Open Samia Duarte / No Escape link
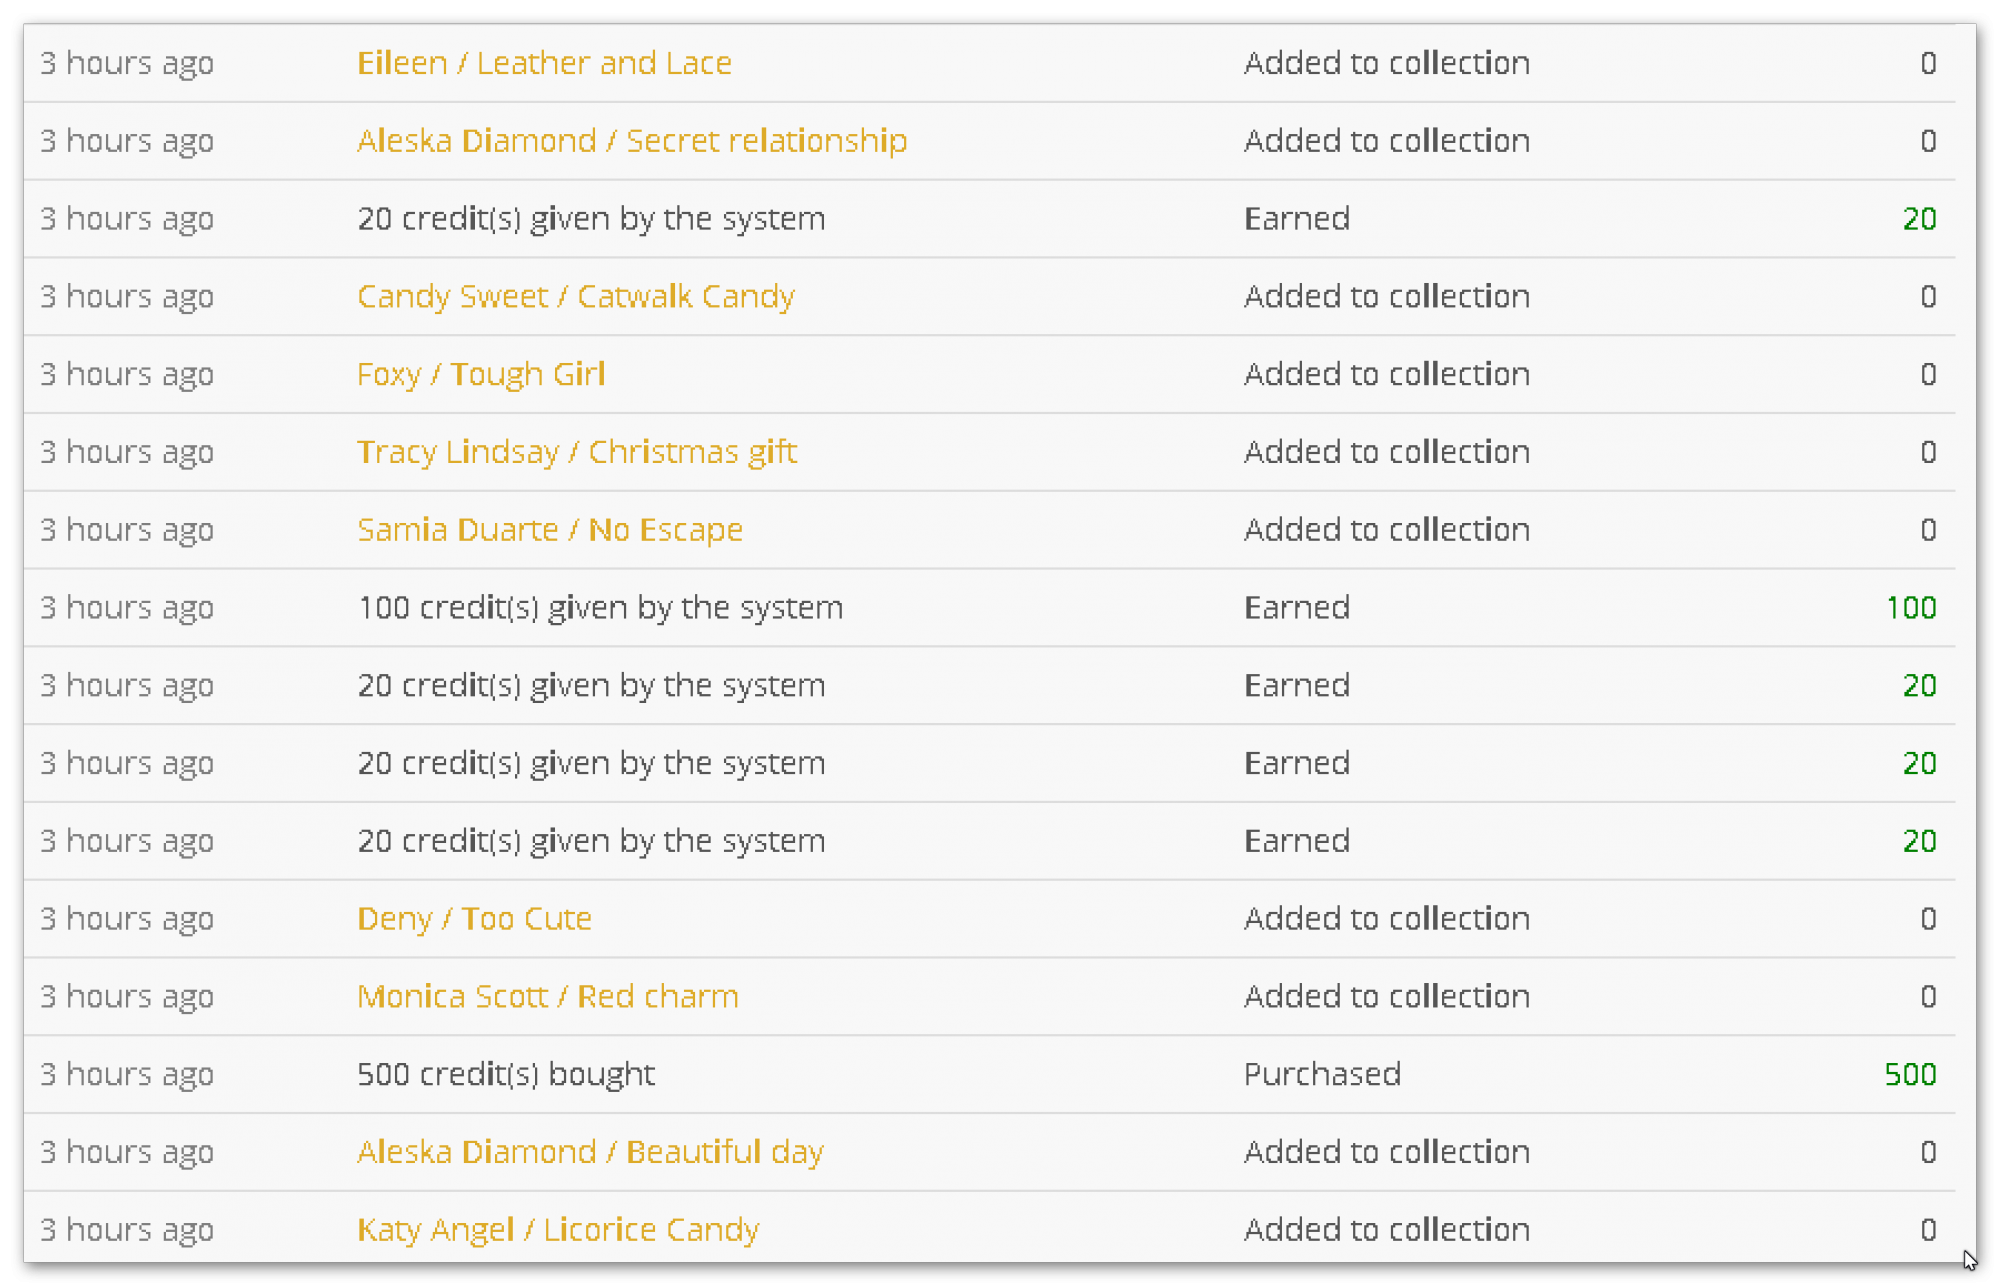 (x=550, y=530)
